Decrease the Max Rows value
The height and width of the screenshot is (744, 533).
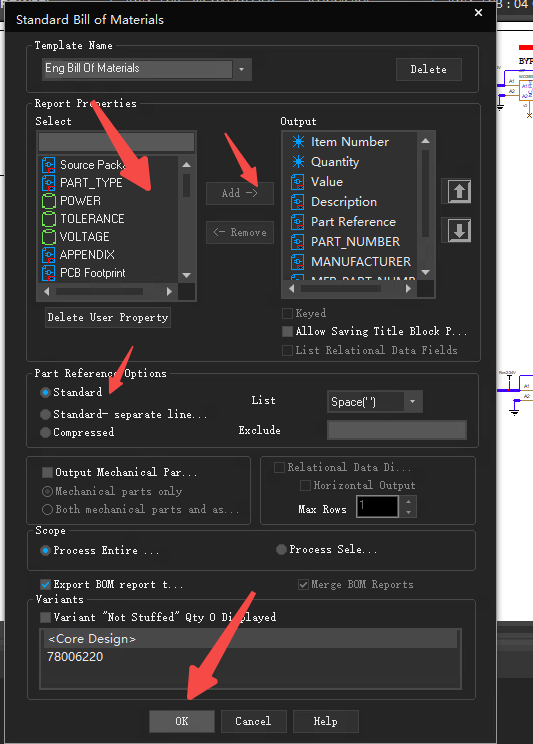(409, 512)
